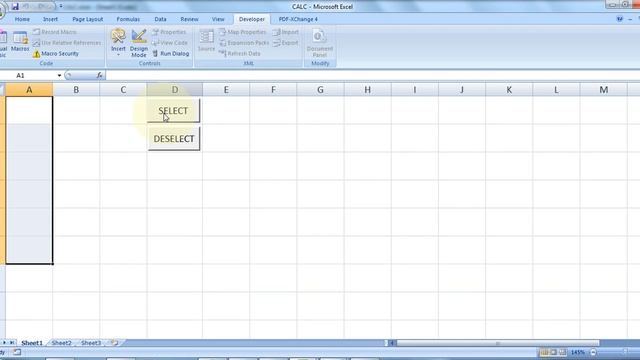Click the Insert Worksheet tab icon

coord(115,343)
